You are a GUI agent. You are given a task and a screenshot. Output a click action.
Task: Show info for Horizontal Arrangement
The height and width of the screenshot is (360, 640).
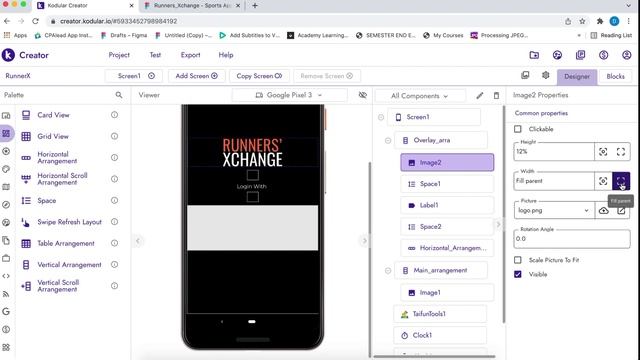click(114, 158)
